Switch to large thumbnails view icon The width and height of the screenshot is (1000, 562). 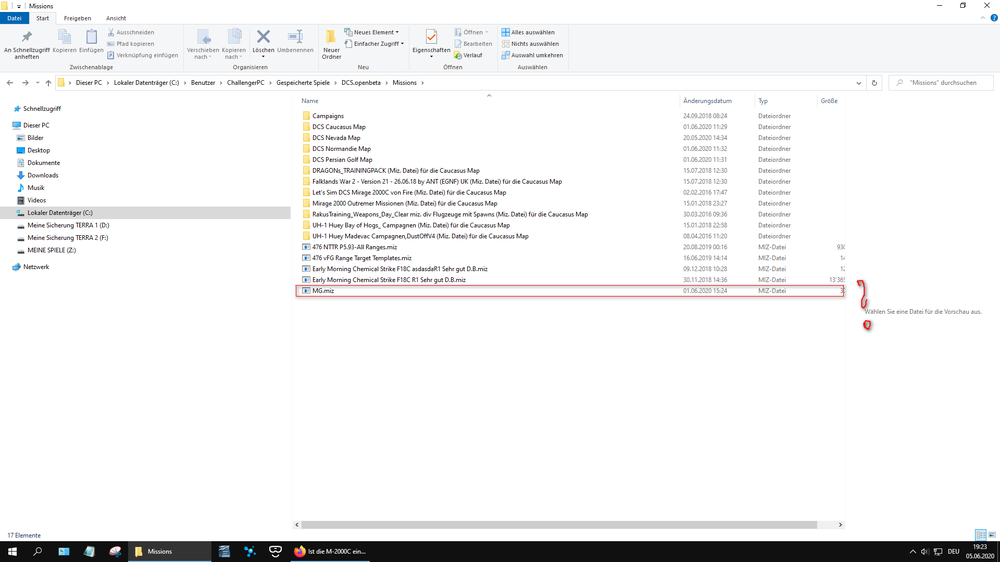point(992,535)
